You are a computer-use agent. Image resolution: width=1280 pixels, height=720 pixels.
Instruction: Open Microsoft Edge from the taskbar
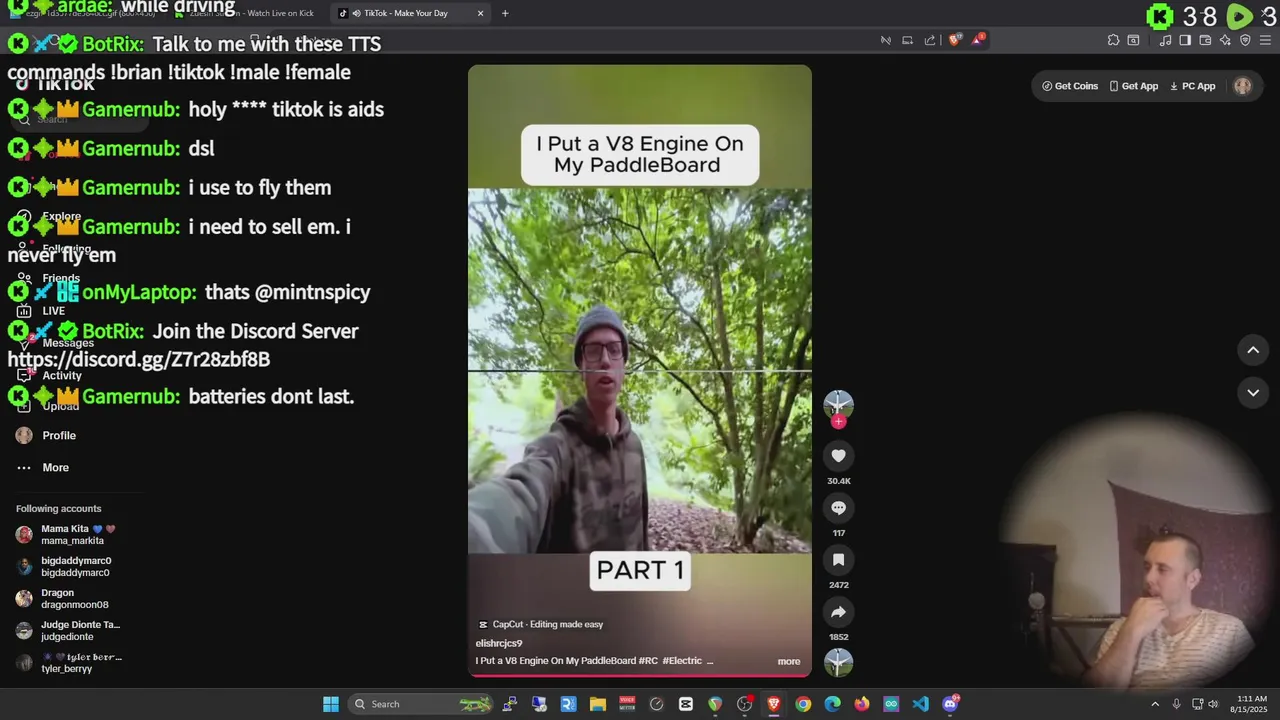click(832, 704)
